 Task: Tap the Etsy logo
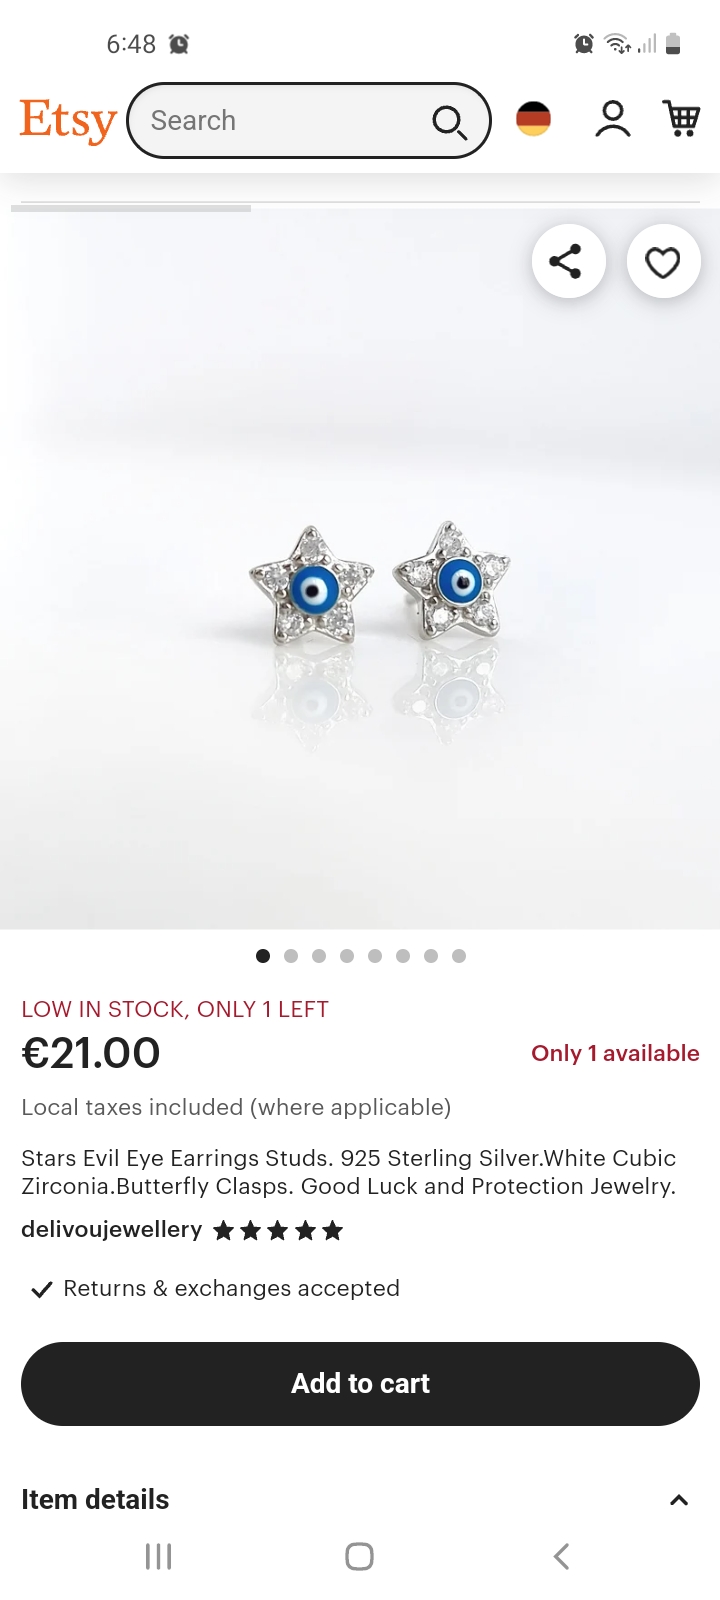68,121
